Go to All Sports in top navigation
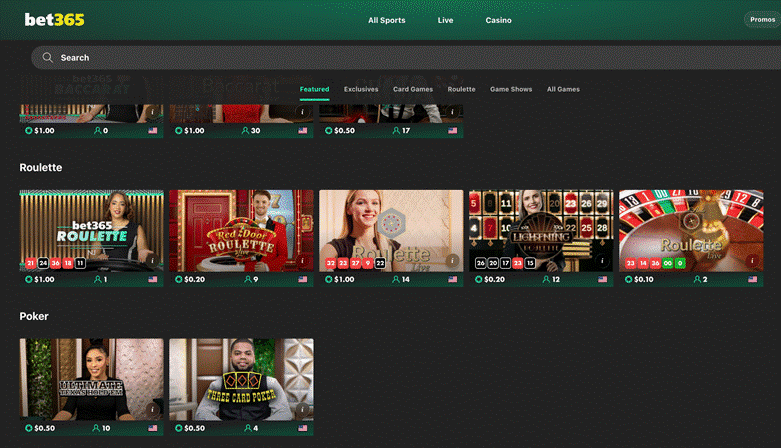The width and height of the screenshot is (781, 448). point(387,20)
